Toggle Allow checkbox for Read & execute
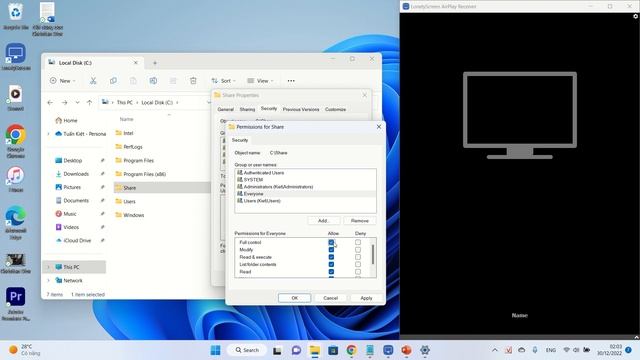Viewport: 640px width, 360px height. click(x=331, y=257)
